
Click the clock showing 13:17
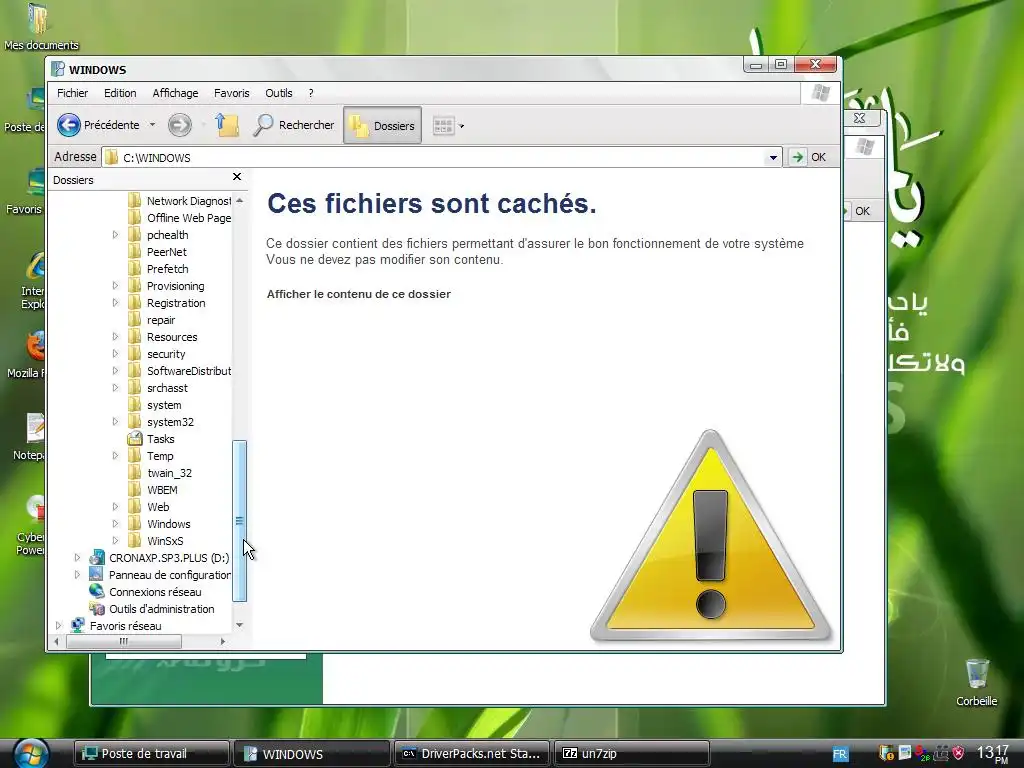992,754
